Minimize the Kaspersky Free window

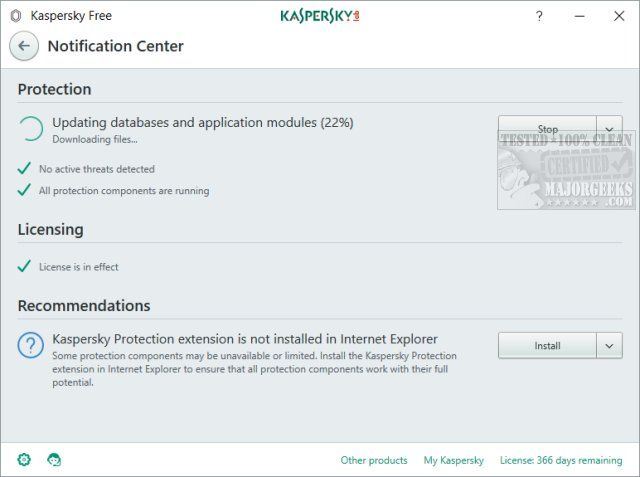point(580,16)
